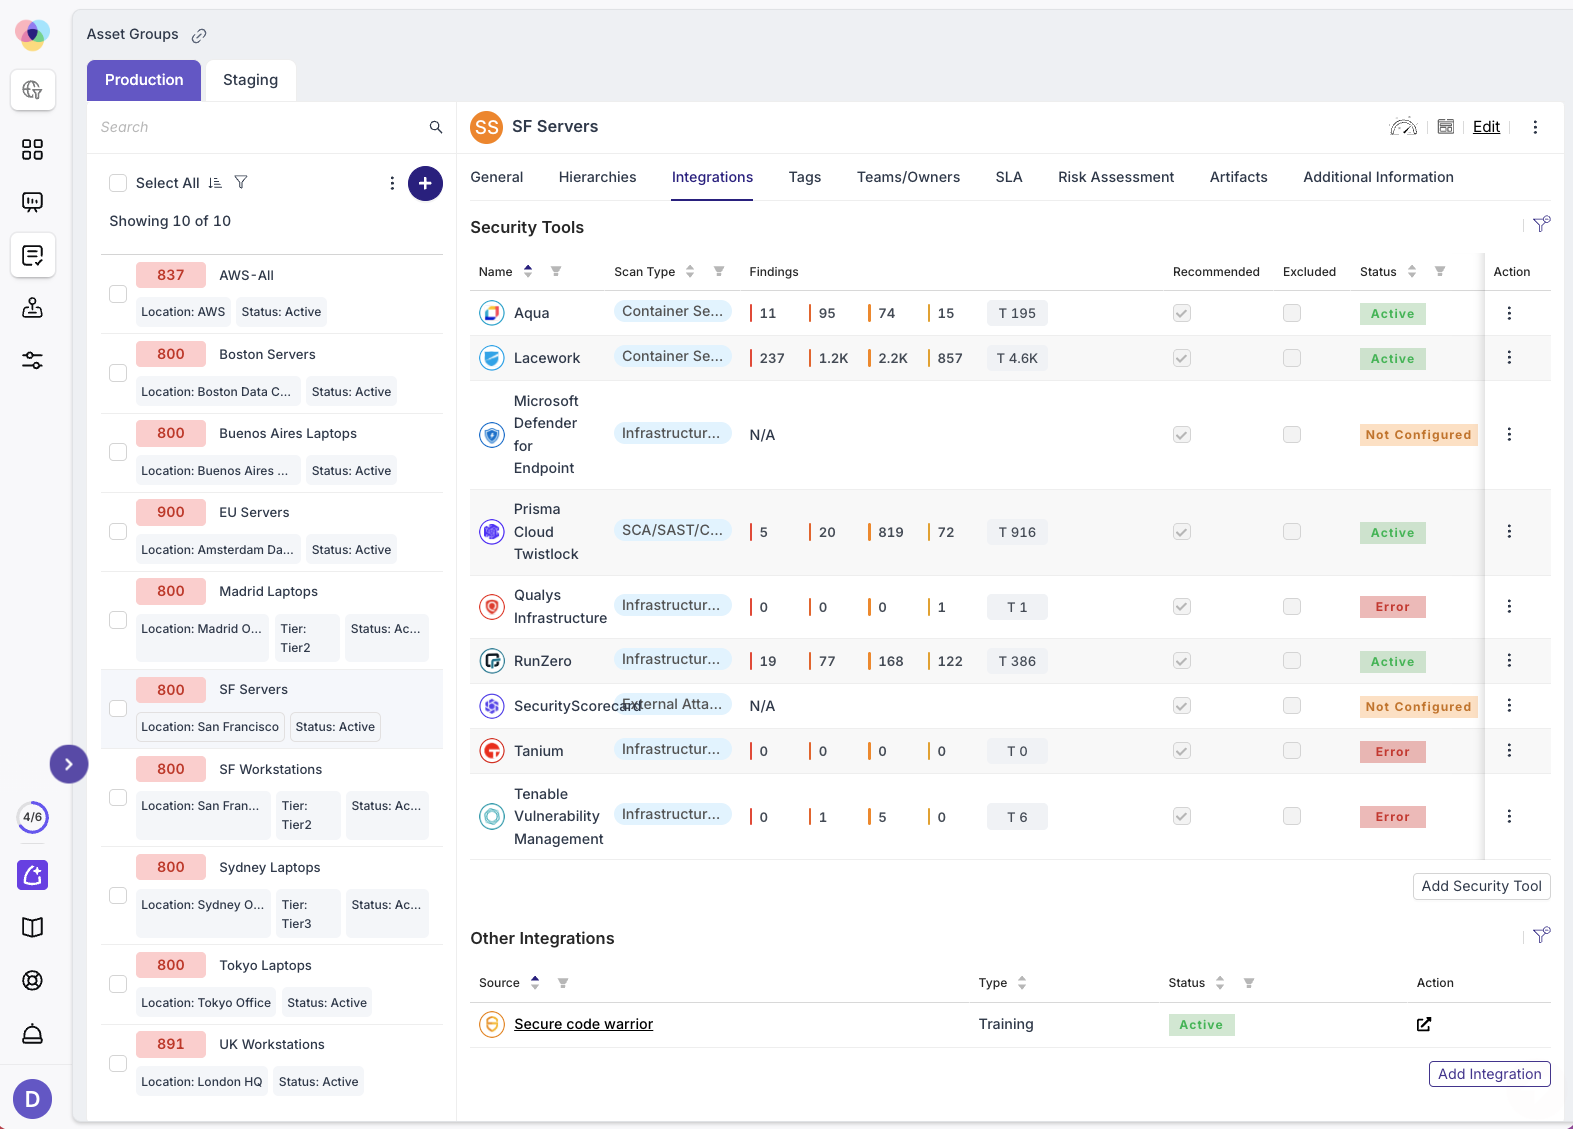Click the 4/6 progress ring indicator
1573x1129 pixels.
[x=33, y=817]
